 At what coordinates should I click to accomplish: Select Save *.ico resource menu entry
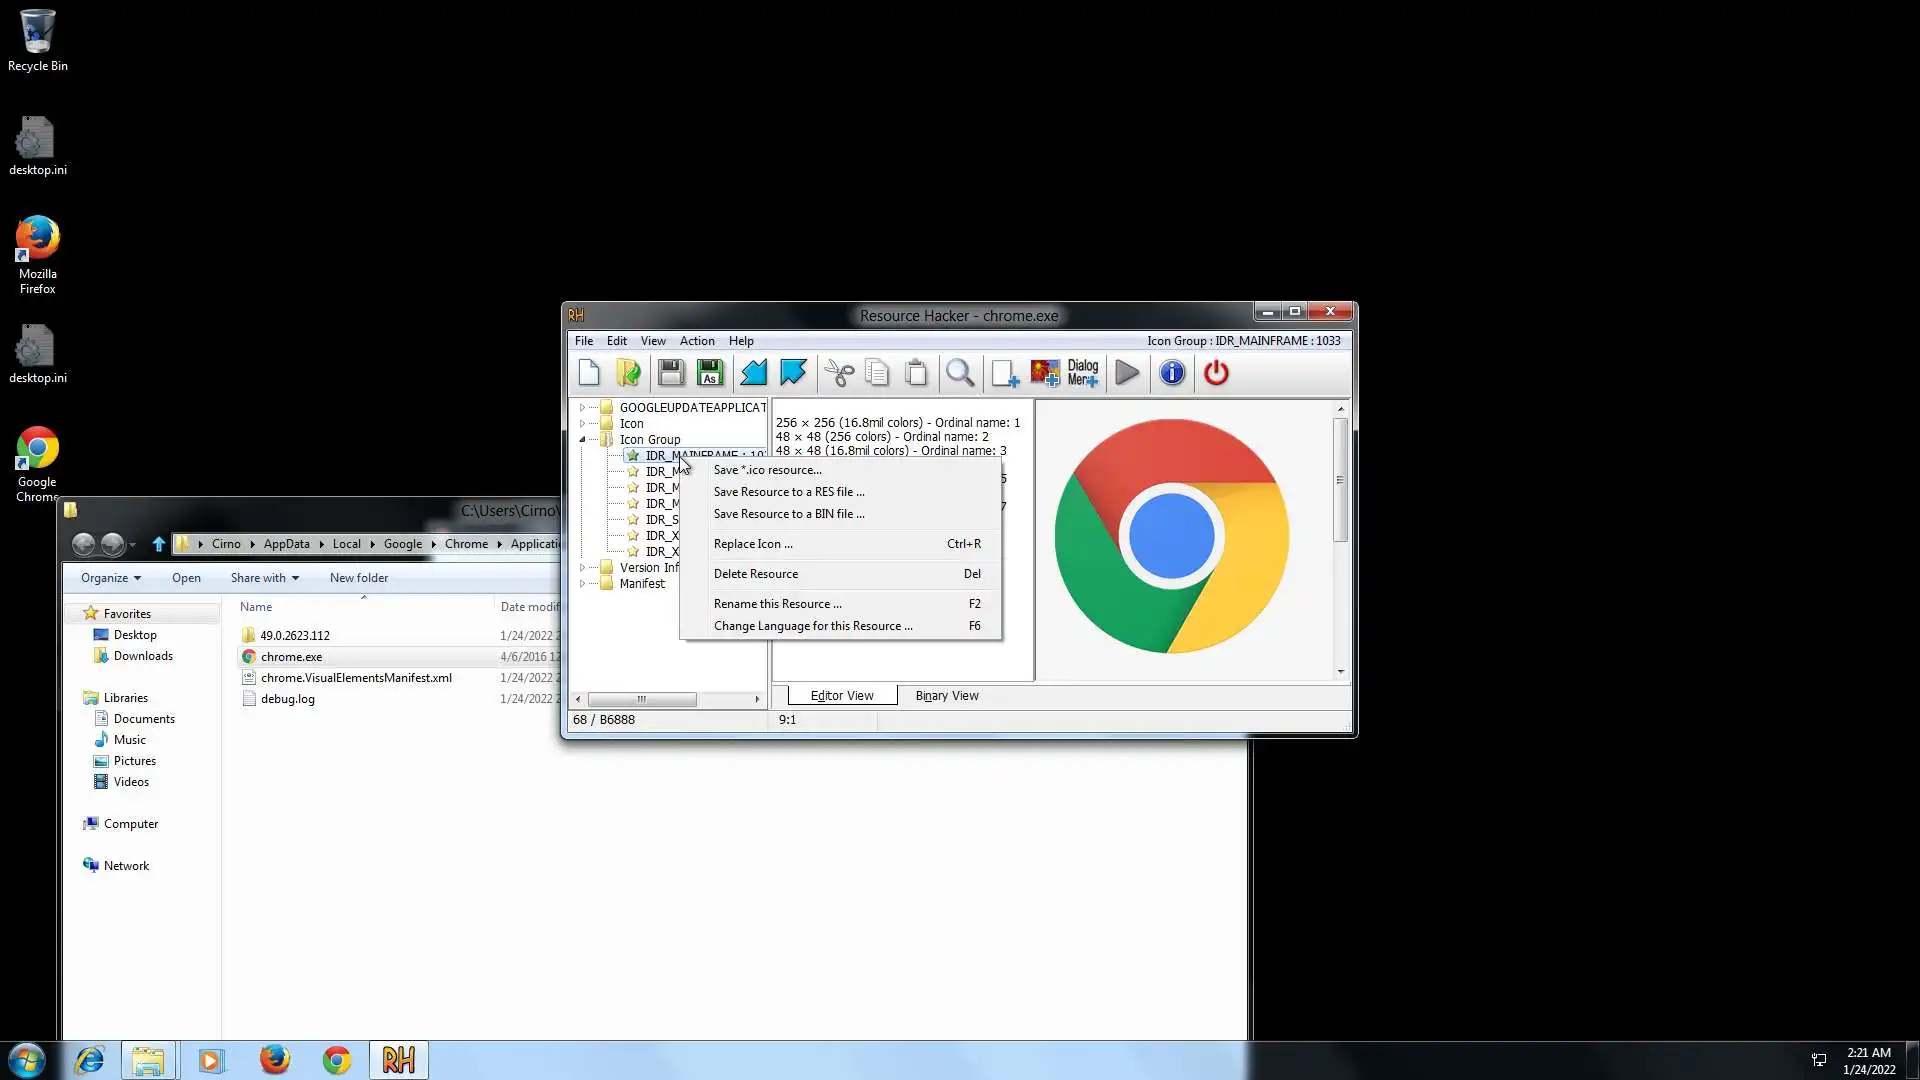[767, 470]
